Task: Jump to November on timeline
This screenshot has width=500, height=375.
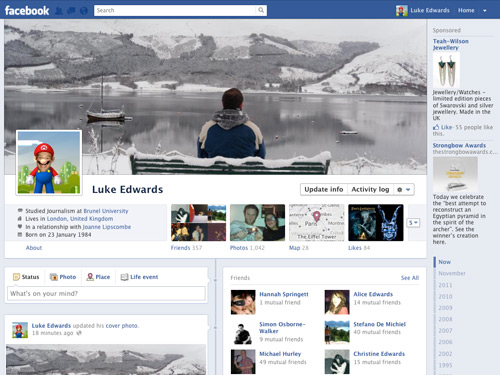Action: click(x=452, y=273)
